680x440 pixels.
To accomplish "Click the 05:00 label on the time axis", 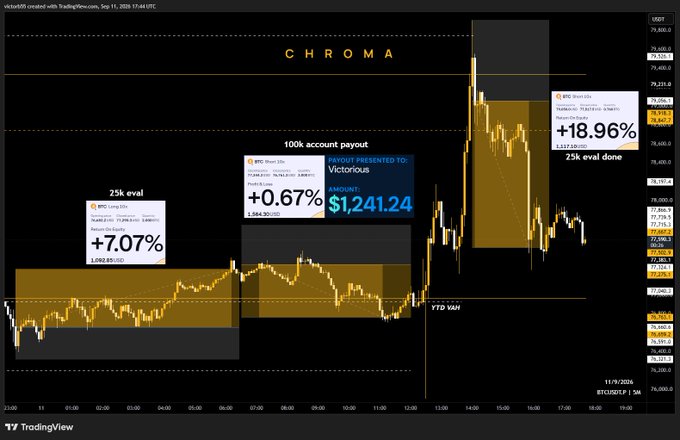I will pos(195,408).
